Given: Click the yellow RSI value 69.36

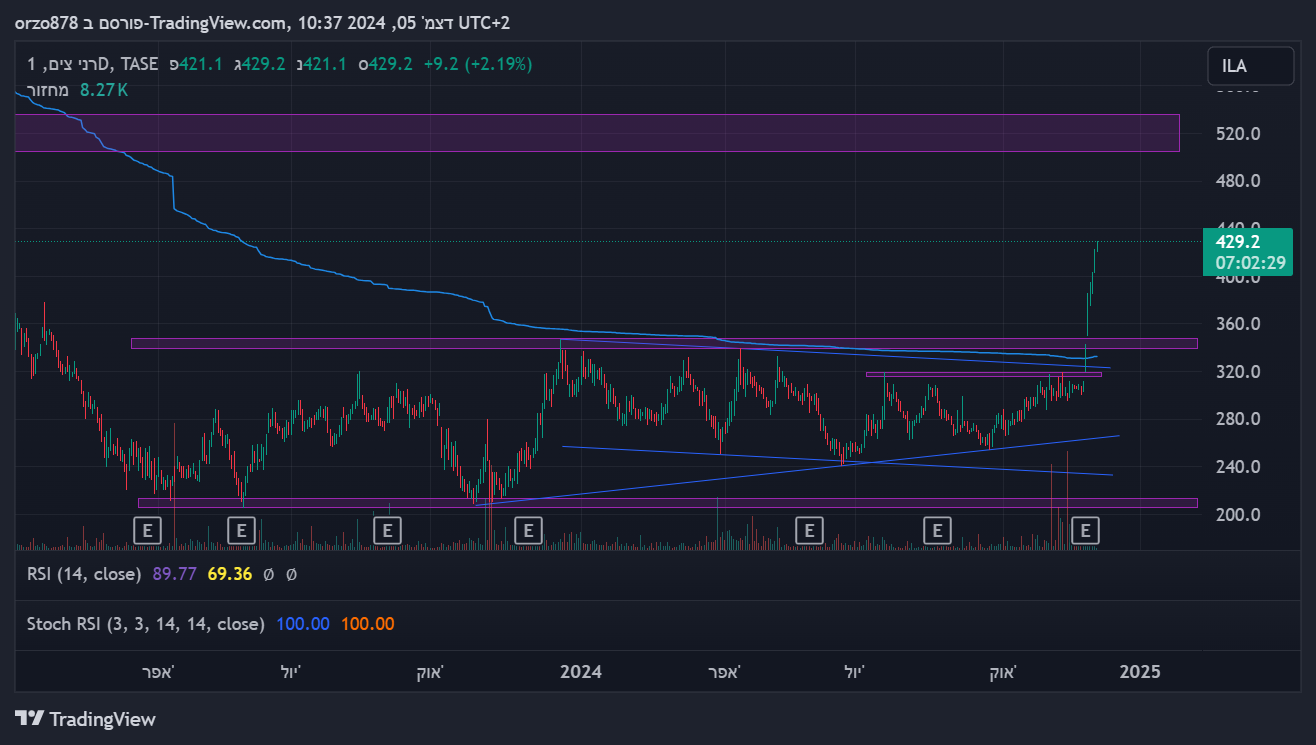Looking at the screenshot, I should click(x=229, y=574).
